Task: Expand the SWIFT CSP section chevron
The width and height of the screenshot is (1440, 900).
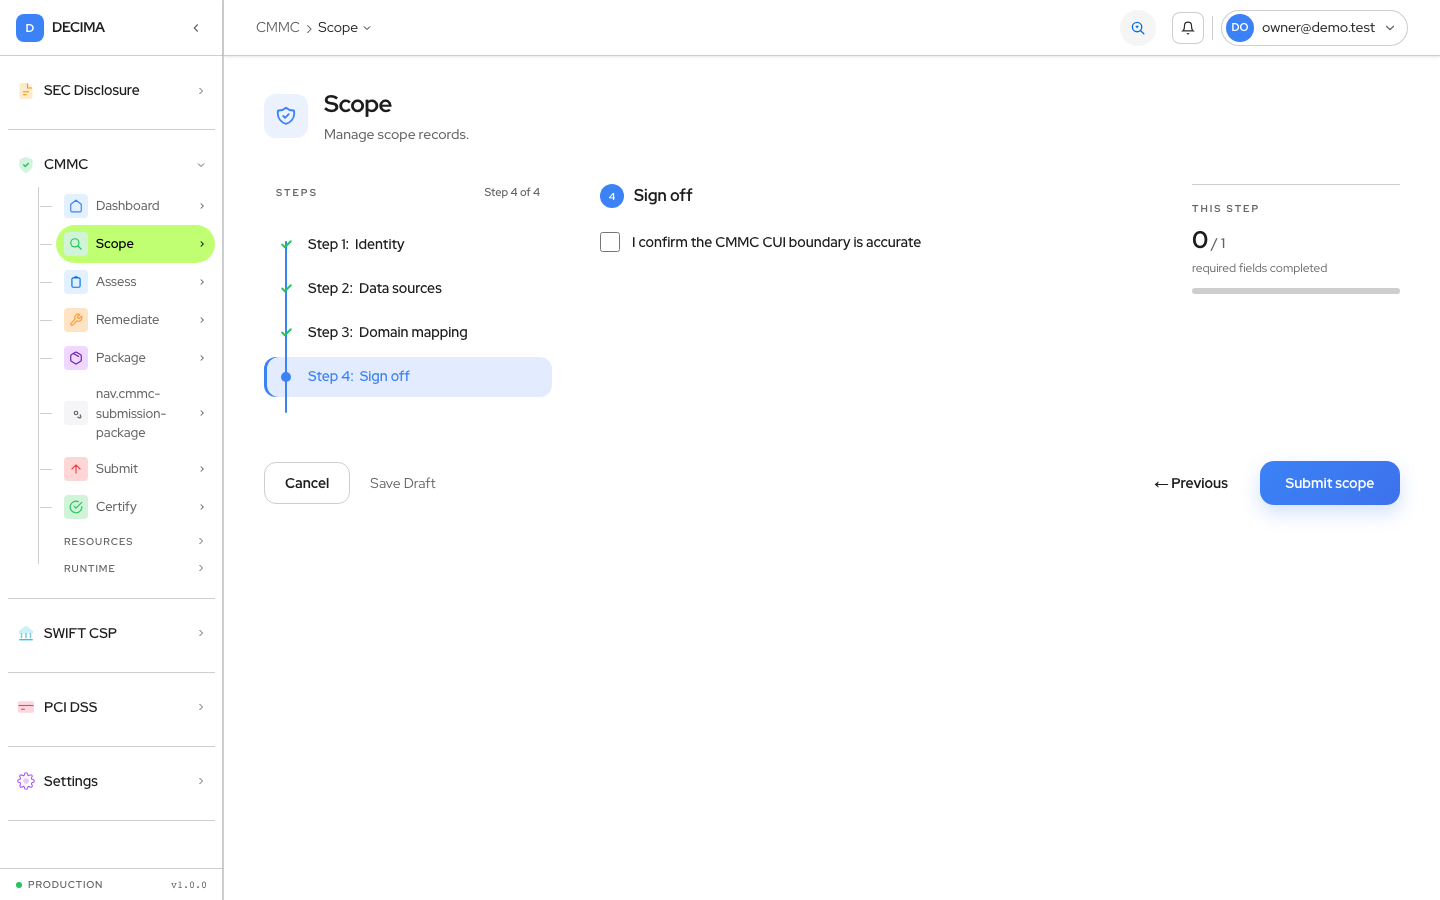Action: (201, 634)
